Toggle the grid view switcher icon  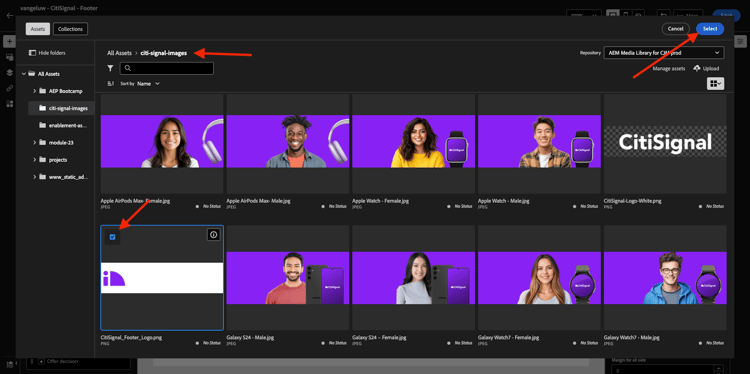[x=716, y=84]
